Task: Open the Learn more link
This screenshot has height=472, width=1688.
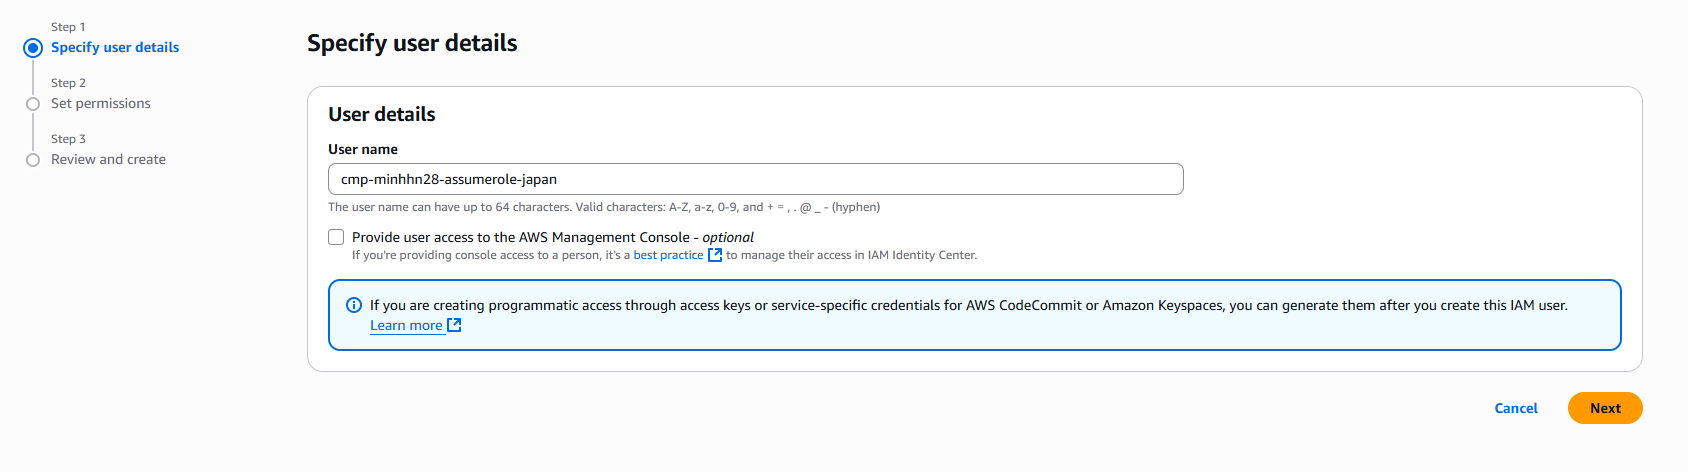Action: 406,325
